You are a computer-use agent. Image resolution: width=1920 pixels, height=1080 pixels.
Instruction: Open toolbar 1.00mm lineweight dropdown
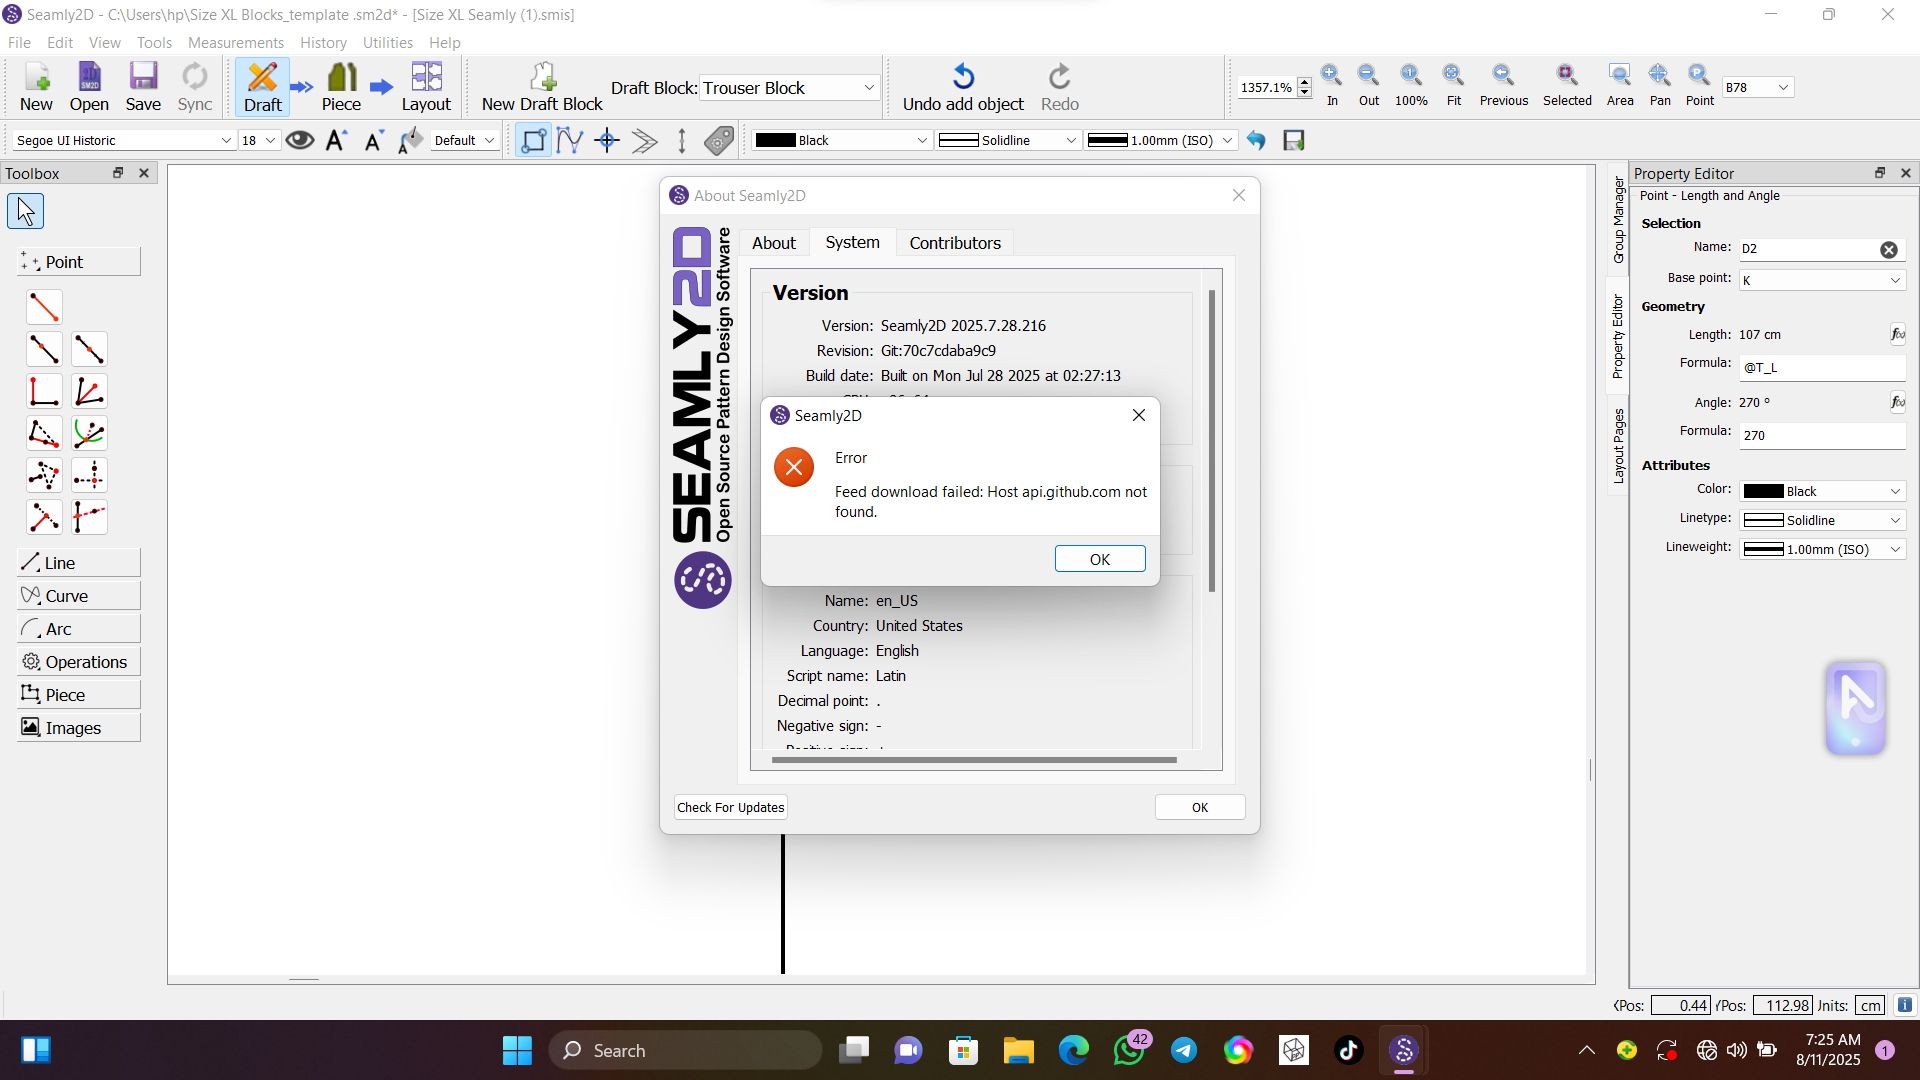pos(1161,140)
